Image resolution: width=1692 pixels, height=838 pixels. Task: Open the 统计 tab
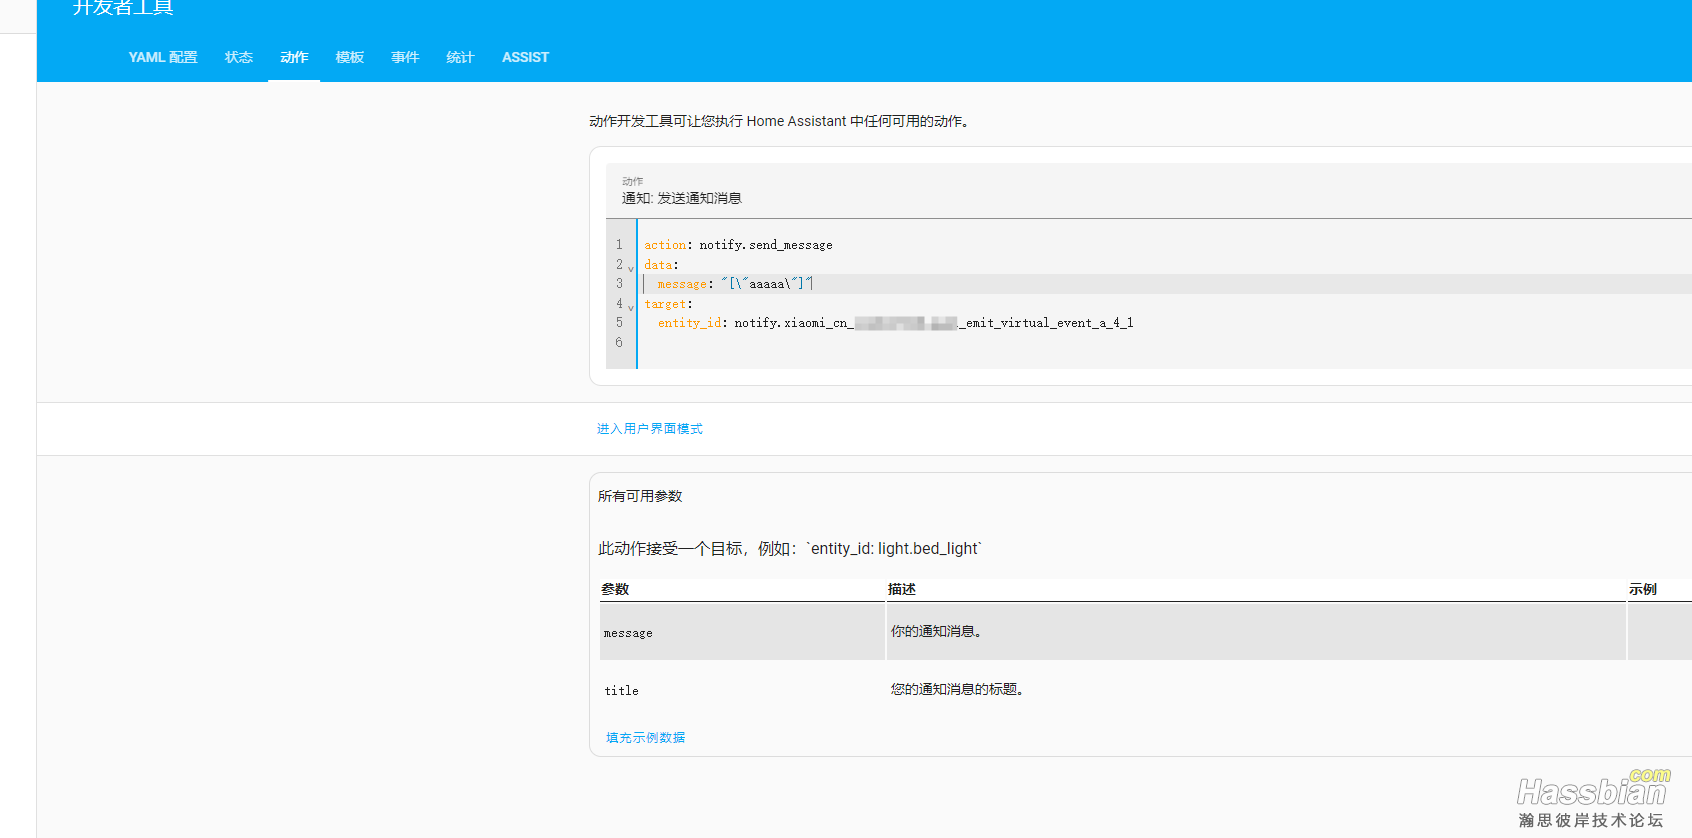[460, 57]
